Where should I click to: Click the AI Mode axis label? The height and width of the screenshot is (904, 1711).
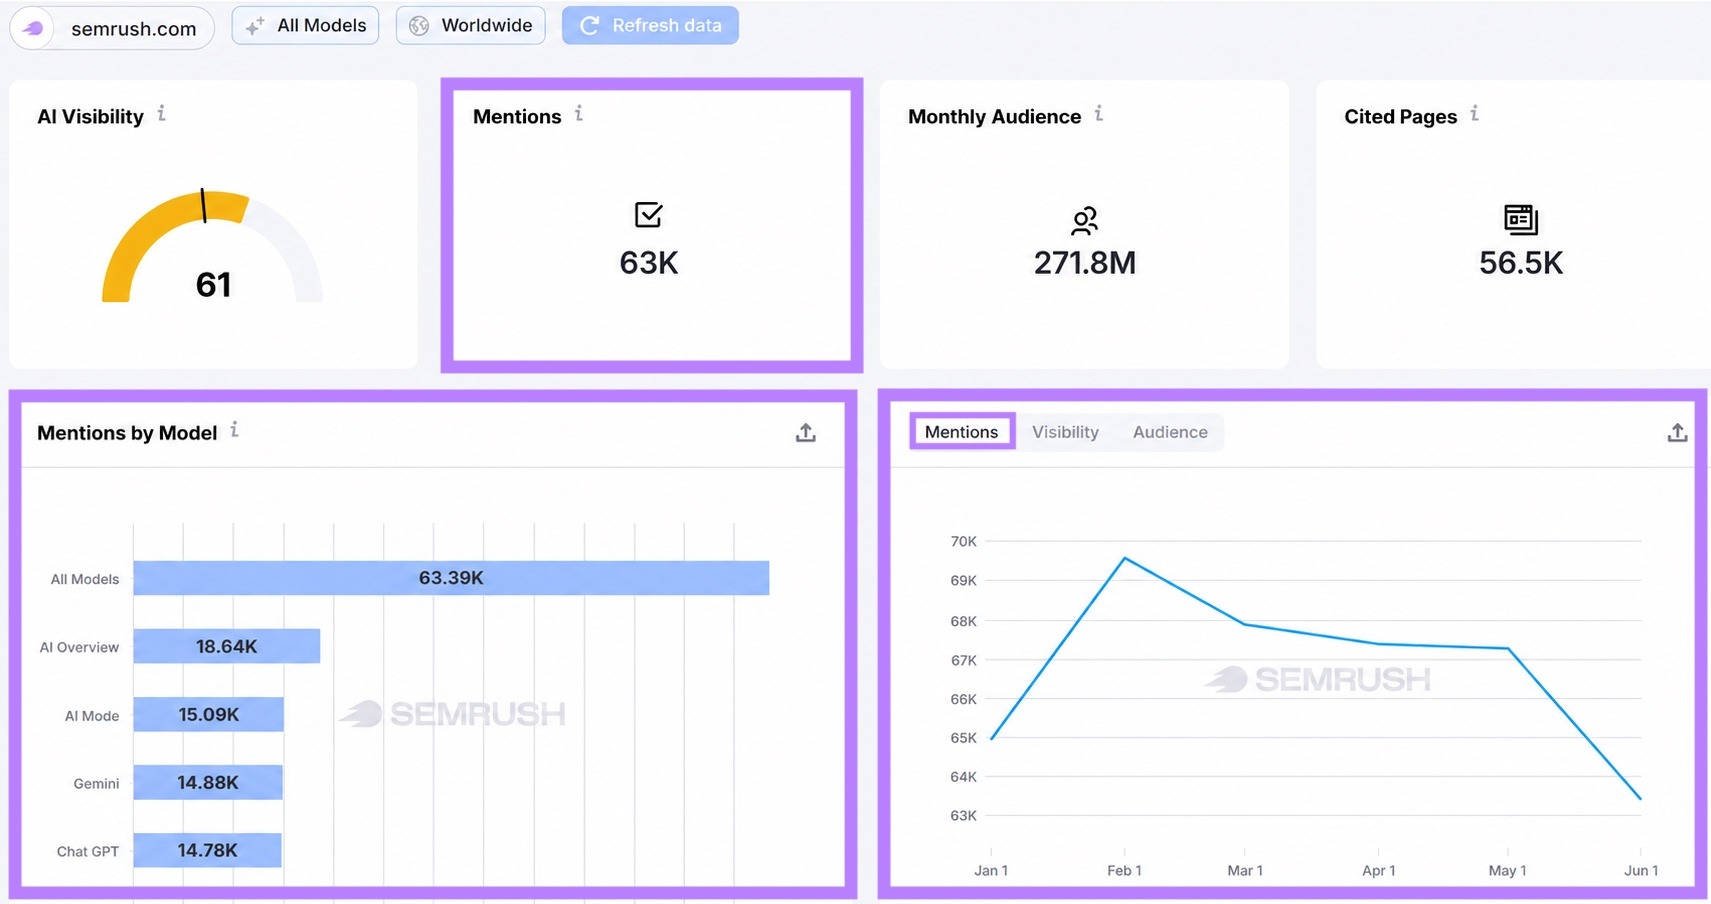(x=92, y=716)
